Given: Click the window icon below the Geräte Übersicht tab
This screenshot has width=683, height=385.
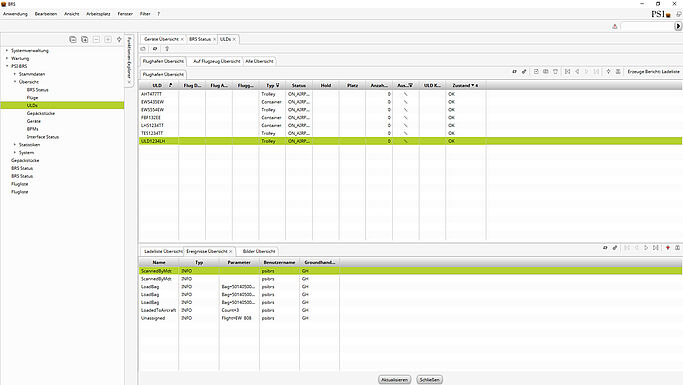Looking at the screenshot, I should tap(143, 49).
